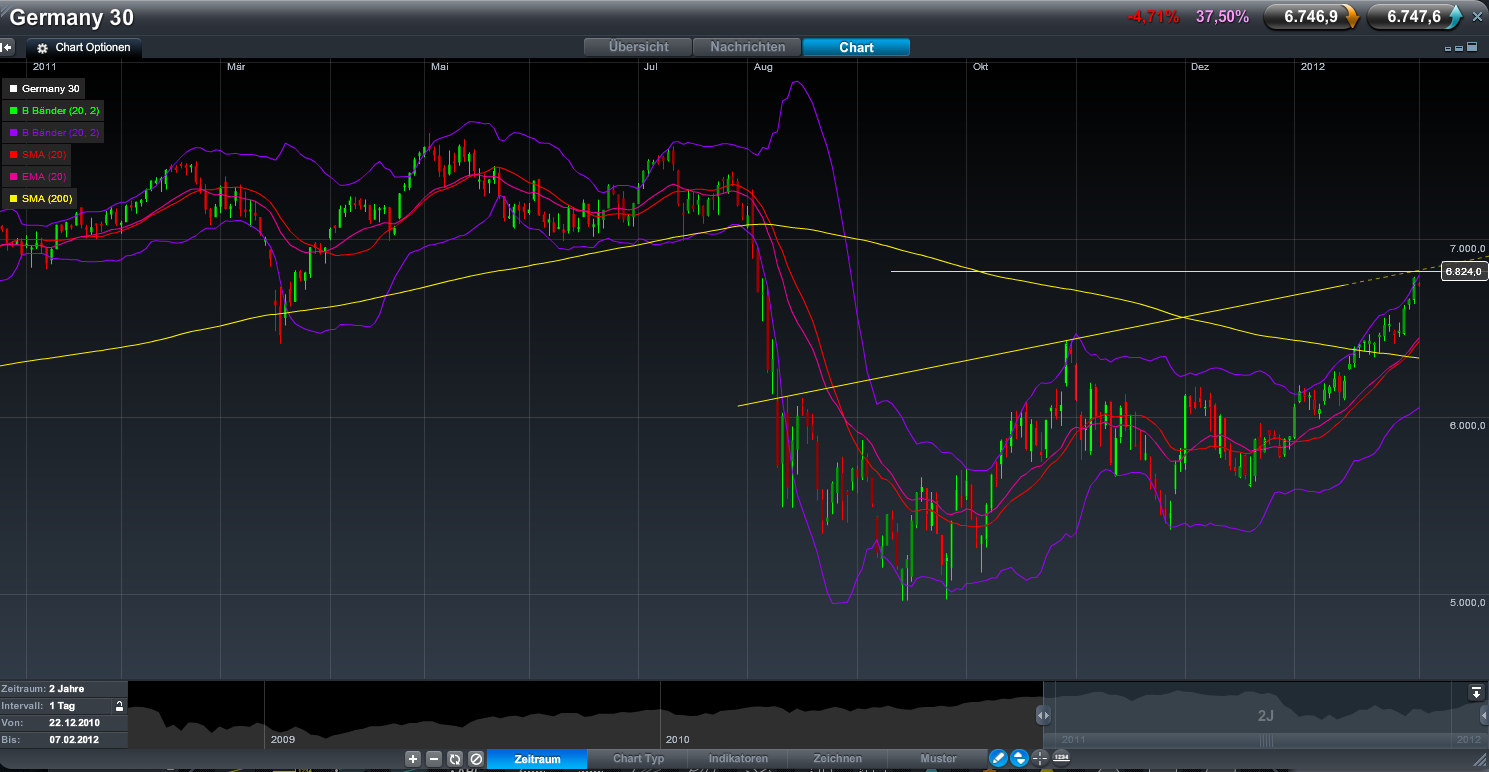Open the Chart Optionen tab

[x=84, y=48]
